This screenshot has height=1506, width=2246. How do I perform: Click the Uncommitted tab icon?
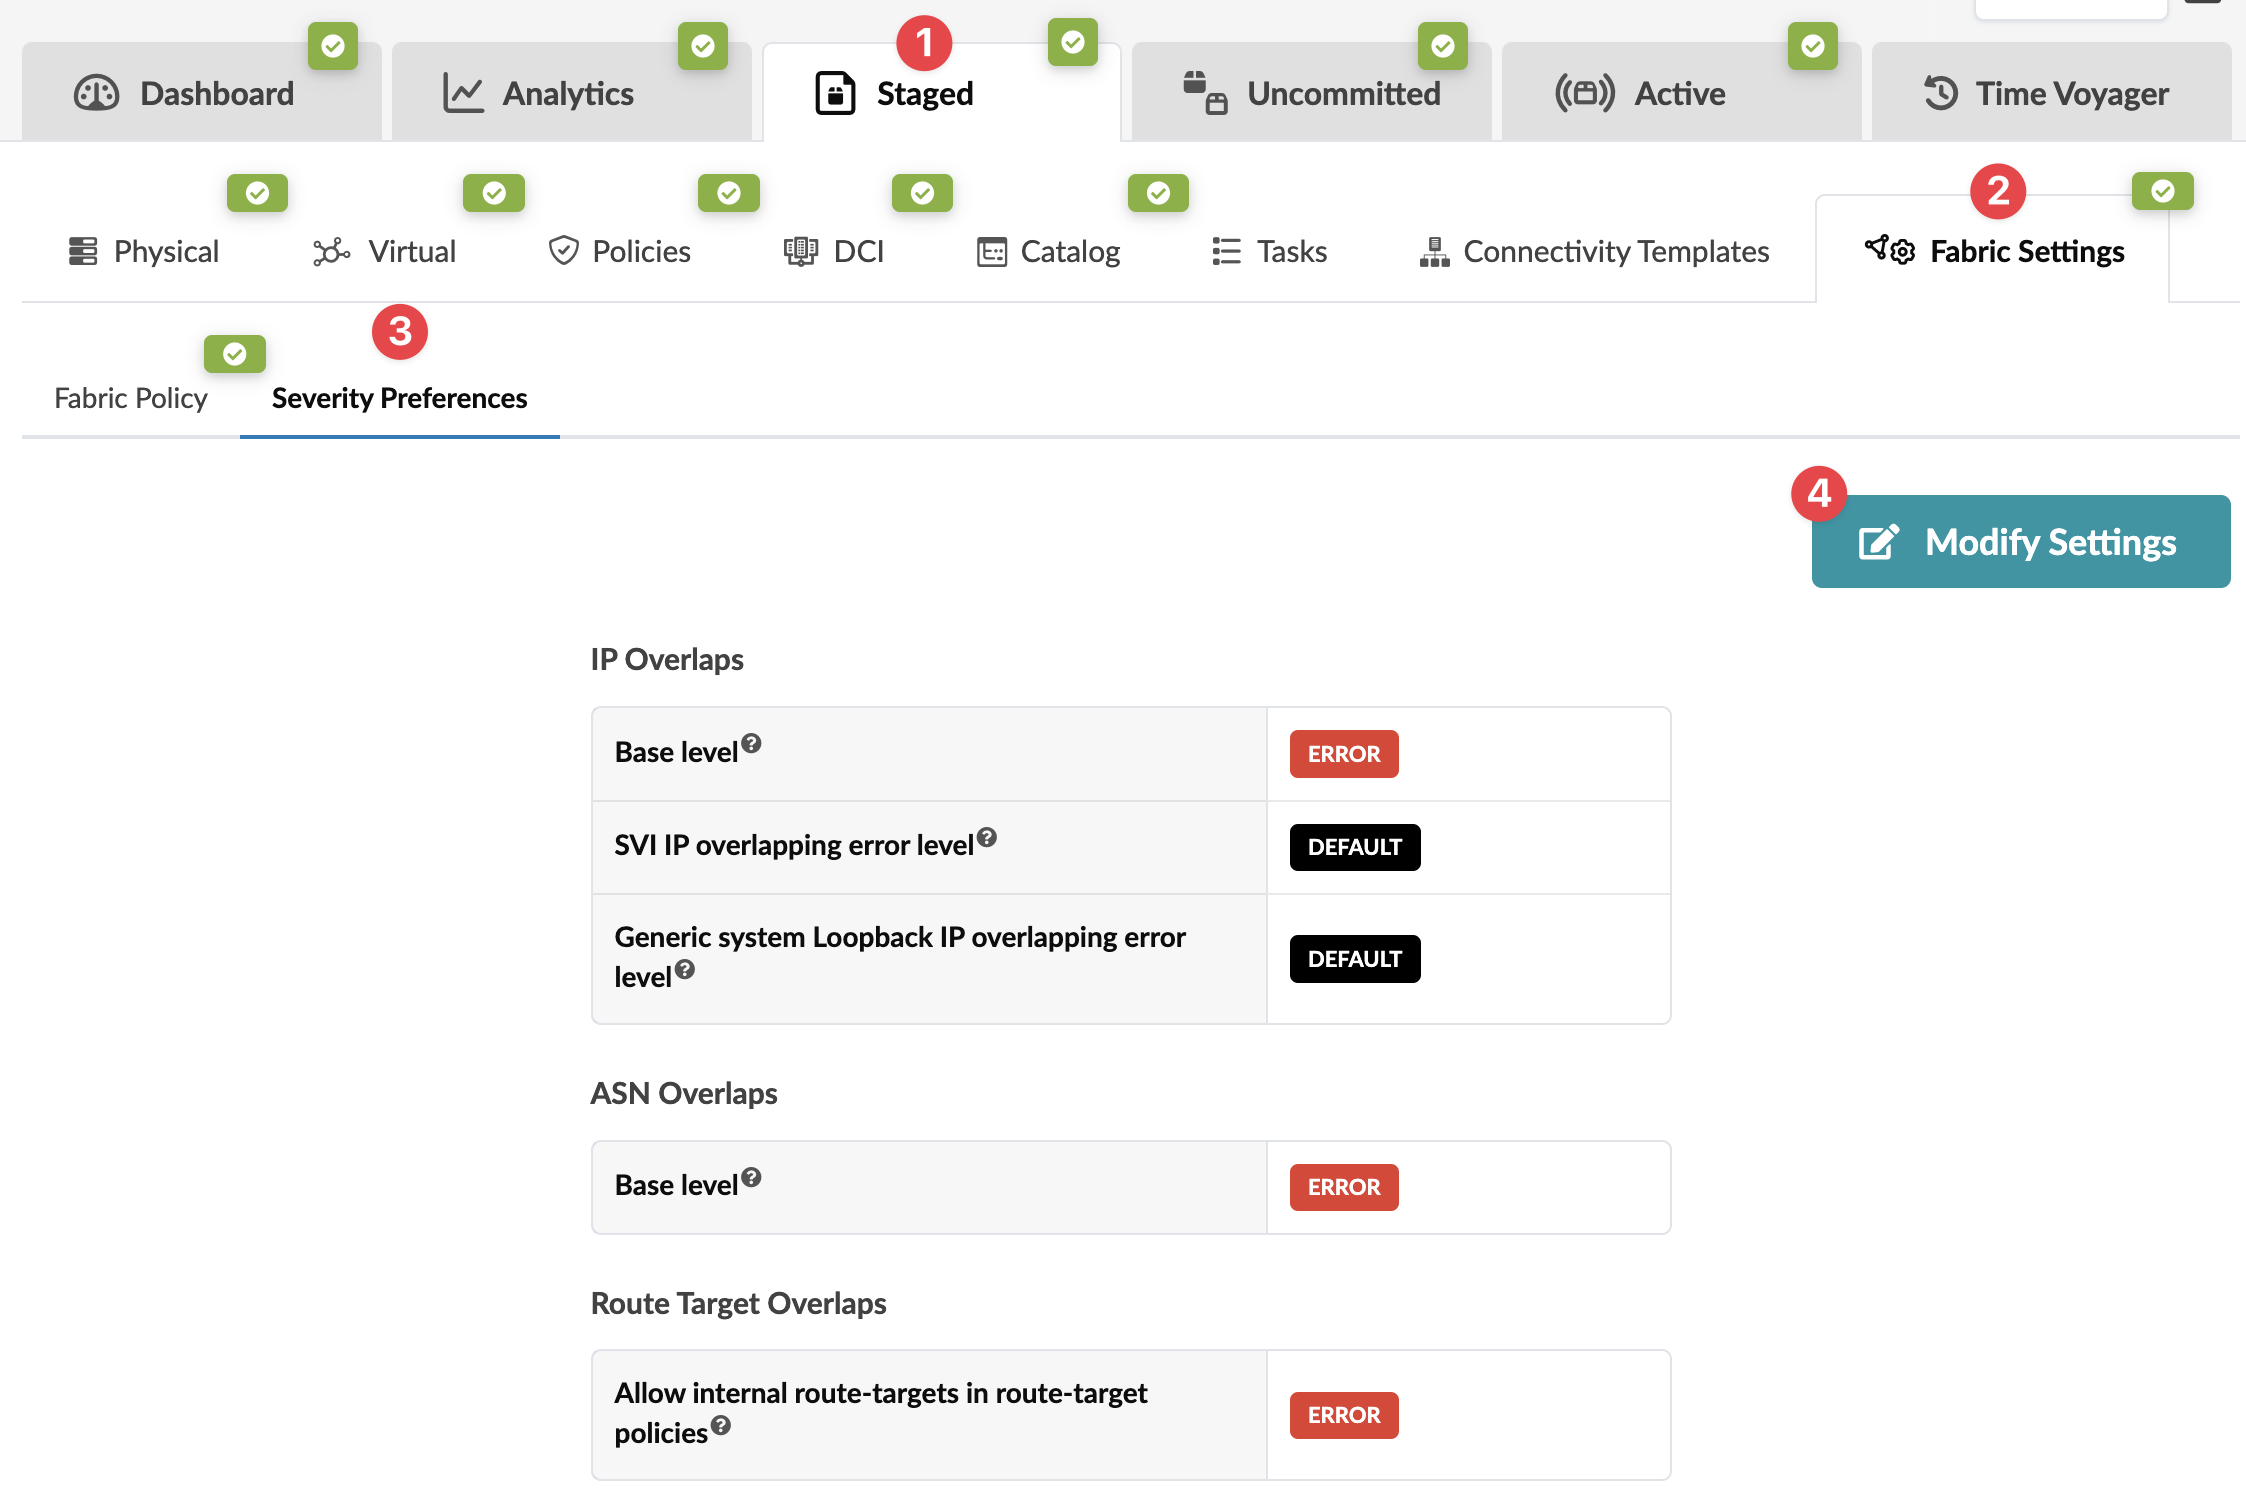pos(1204,94)
